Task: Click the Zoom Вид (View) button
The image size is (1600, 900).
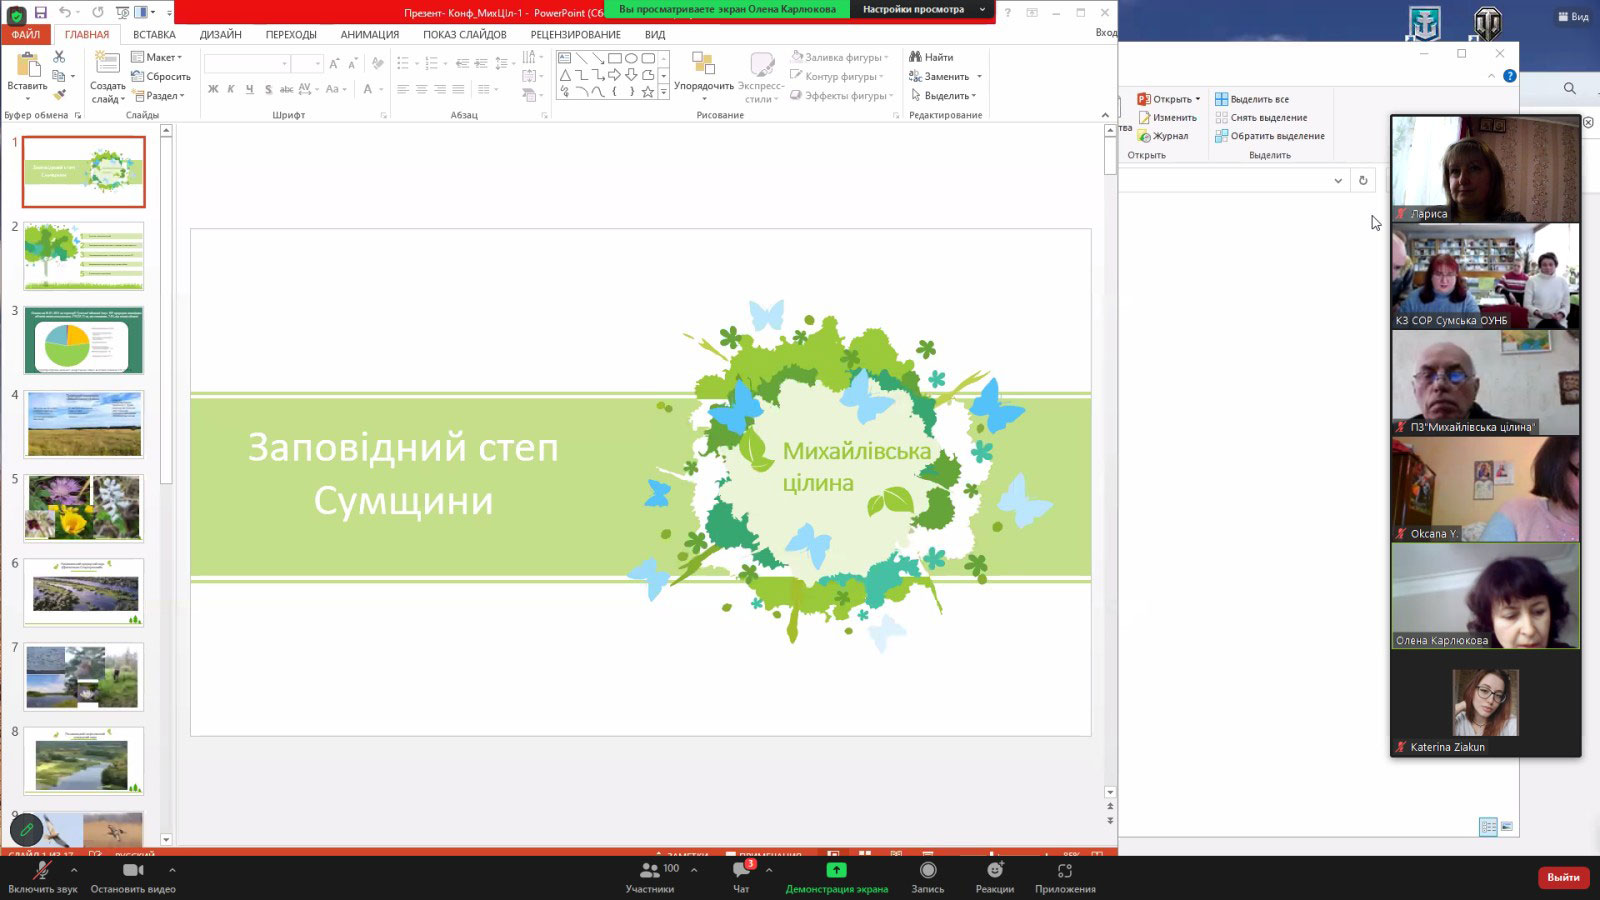Action: [1573, 16]
